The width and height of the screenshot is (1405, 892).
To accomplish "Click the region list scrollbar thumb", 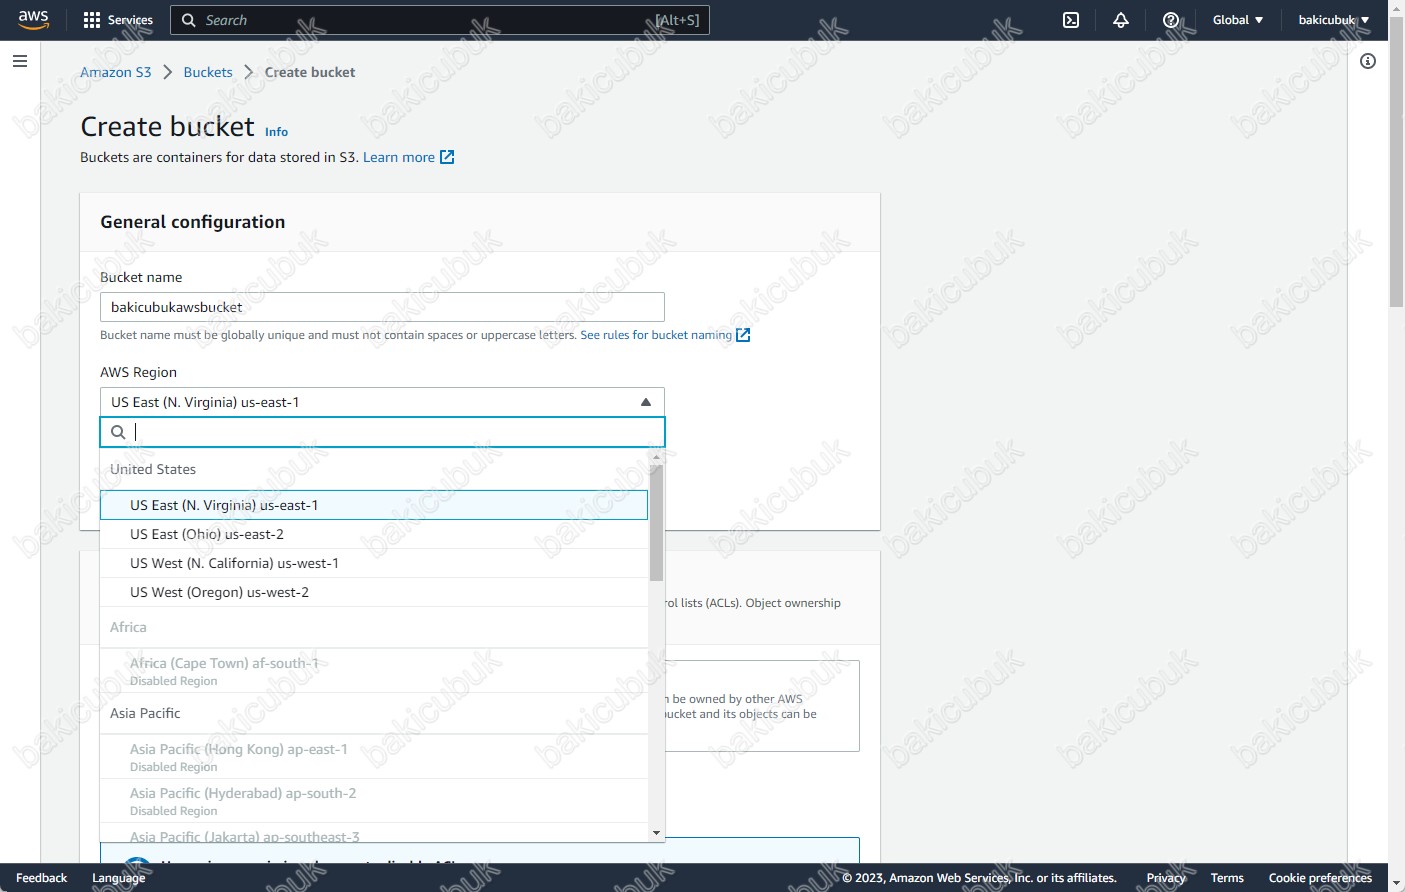I will point(656,522).
